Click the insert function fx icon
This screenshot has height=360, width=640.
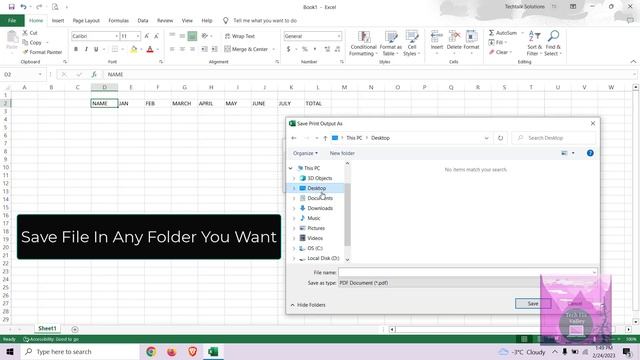[x=94, y=75]
